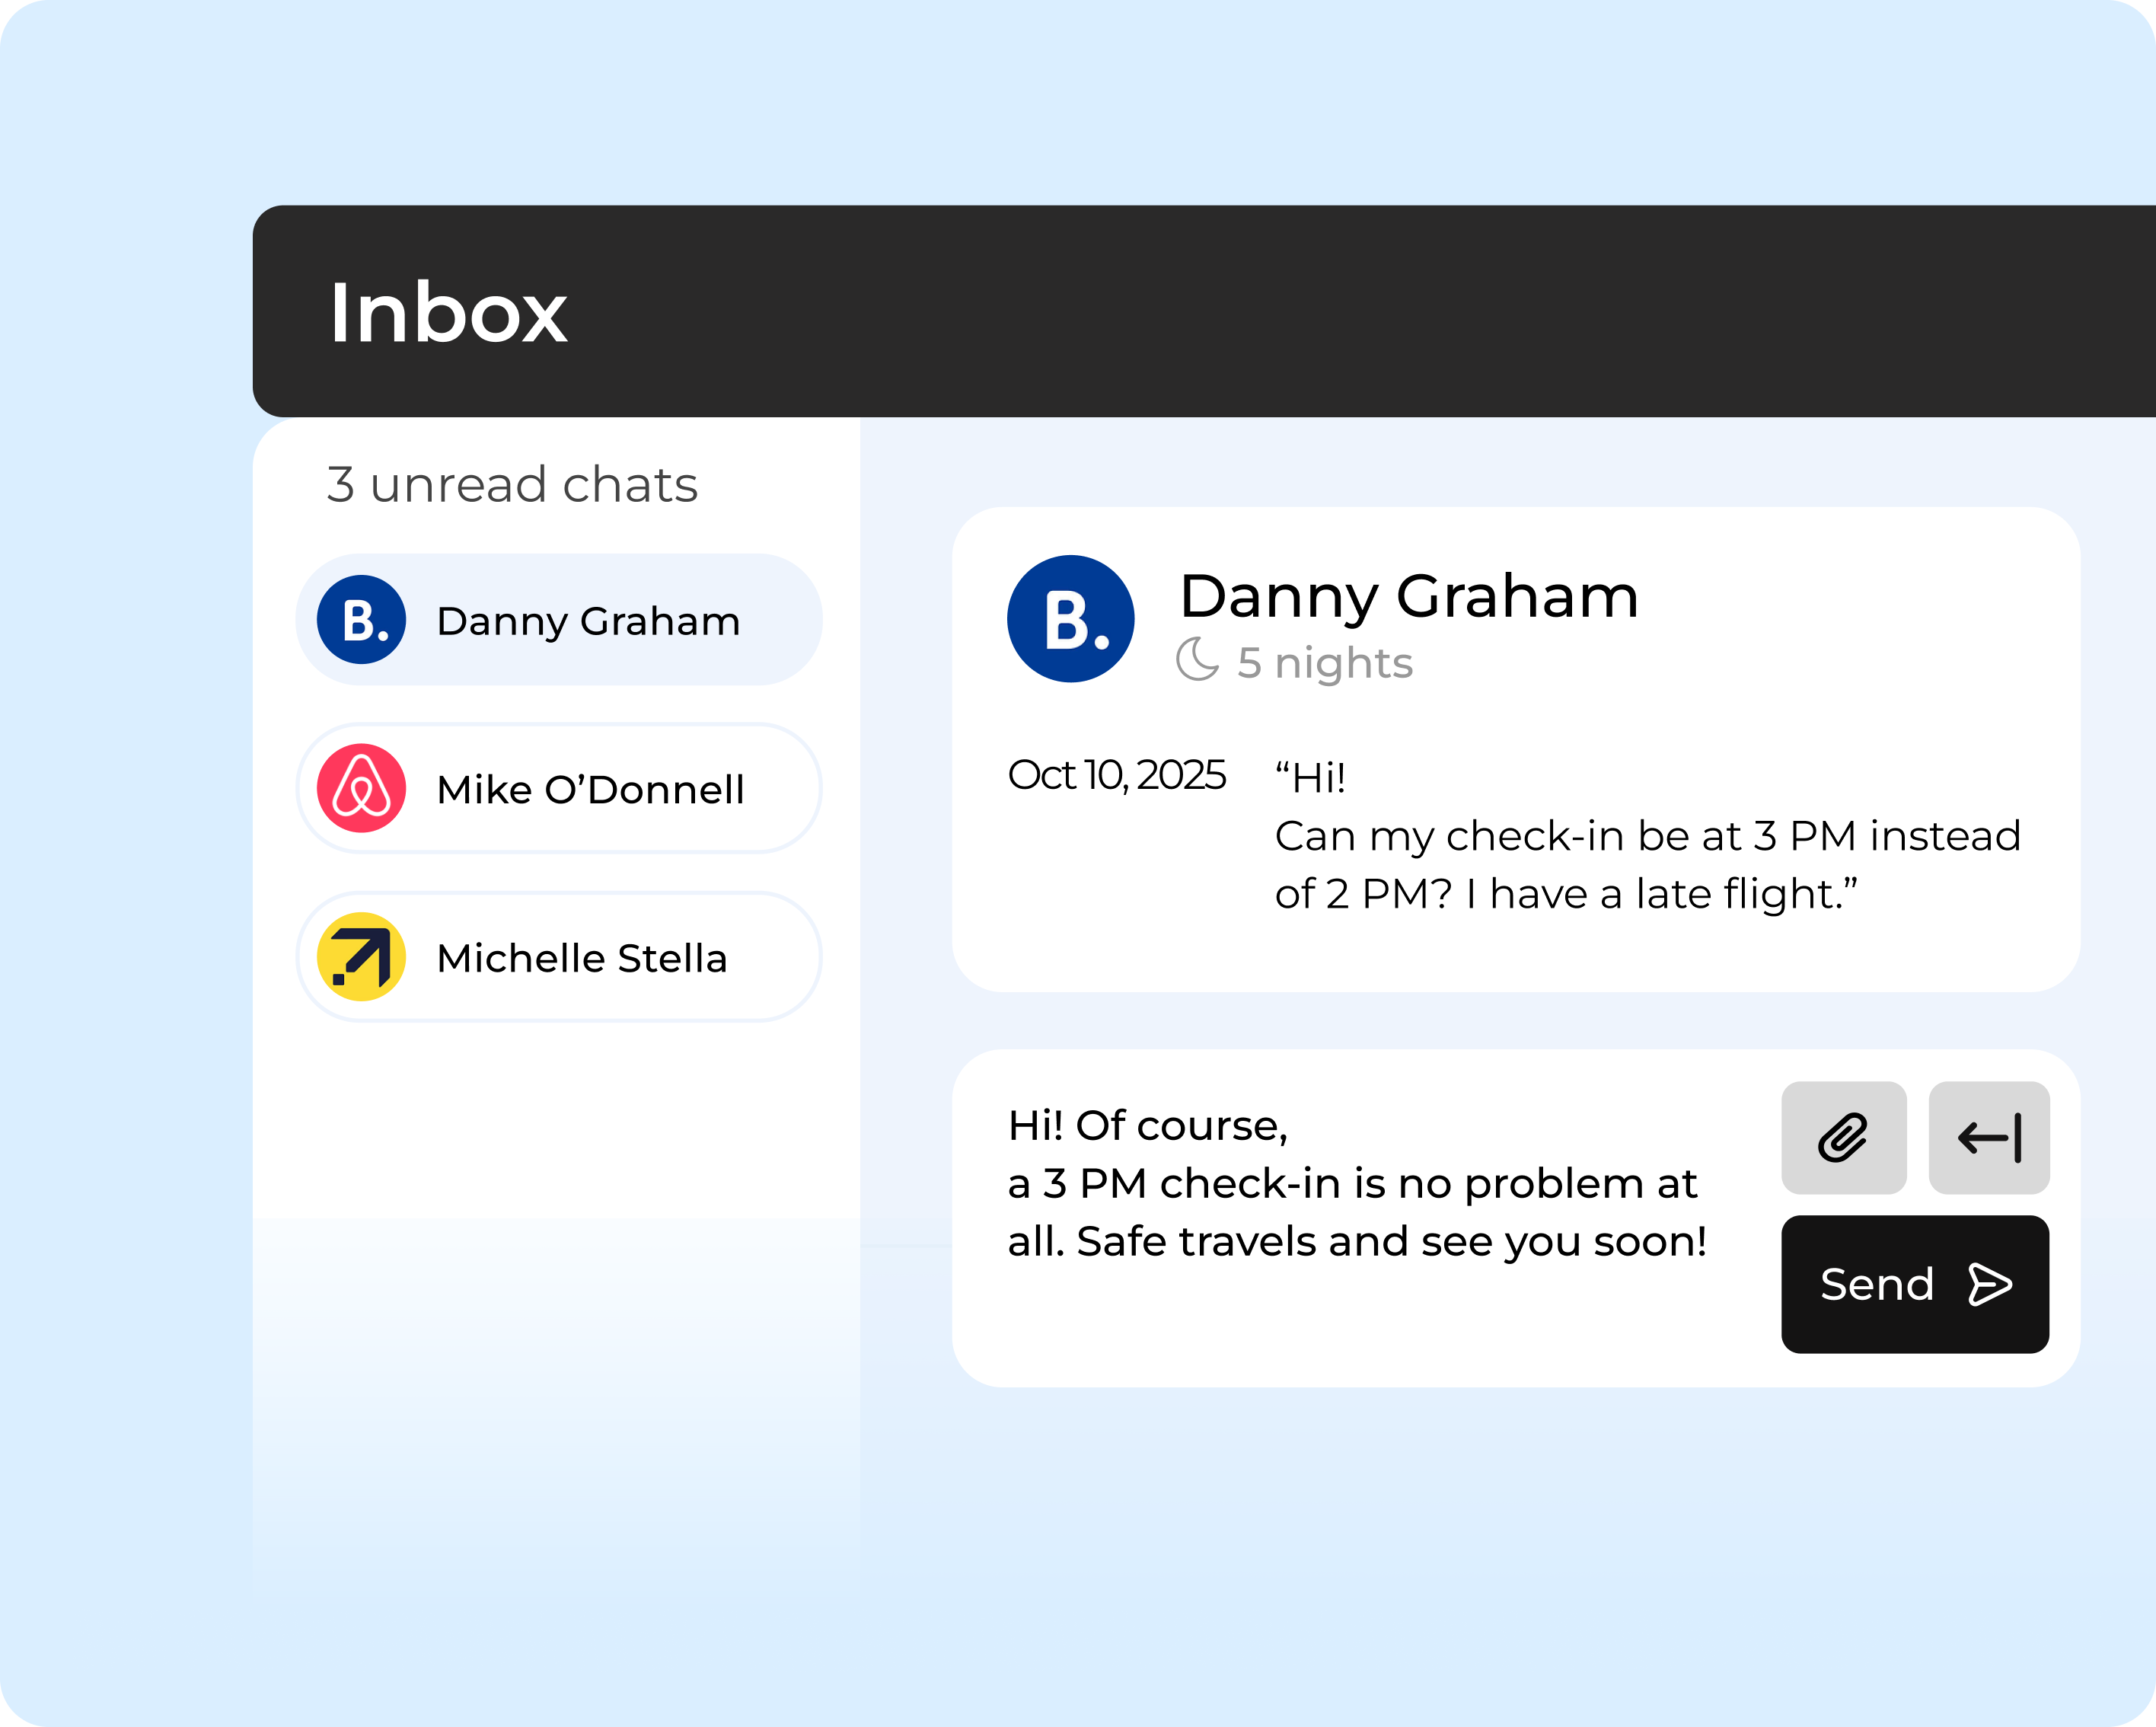Click the paperclip attachment icon
Screen dimensions: 2156x1727
point(1843,1137)
